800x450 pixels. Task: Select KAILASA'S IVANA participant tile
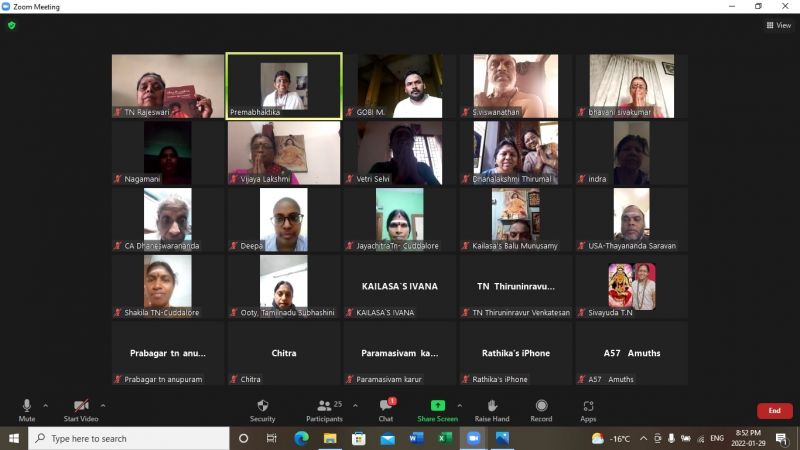pyautogui.click(x=400, y=287)
